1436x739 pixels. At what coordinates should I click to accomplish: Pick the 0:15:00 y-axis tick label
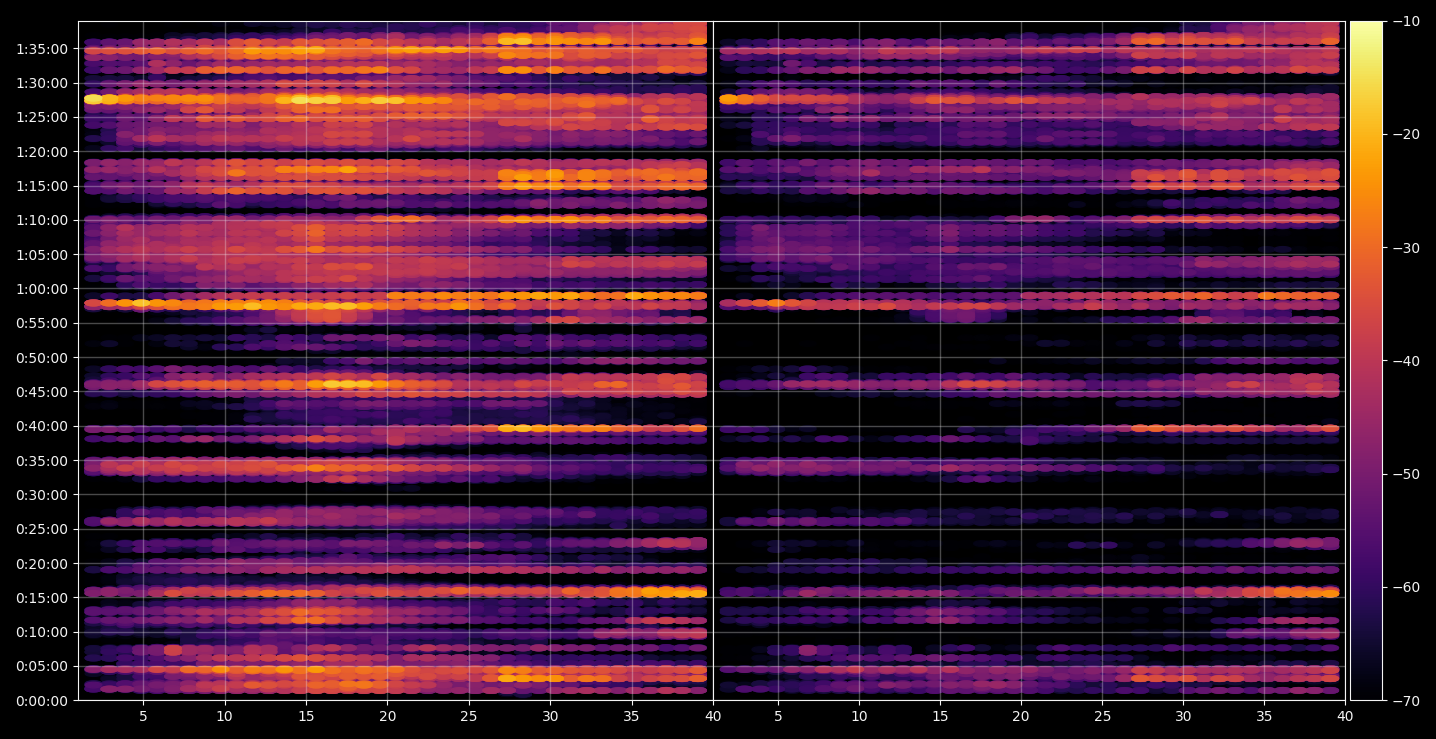coord(42,598)
